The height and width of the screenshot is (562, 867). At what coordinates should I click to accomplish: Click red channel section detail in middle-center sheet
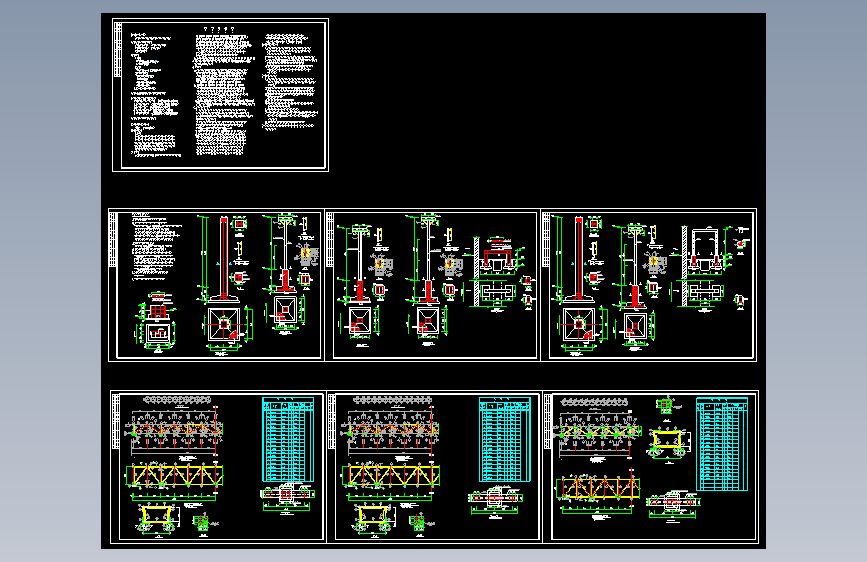point(497,258)
